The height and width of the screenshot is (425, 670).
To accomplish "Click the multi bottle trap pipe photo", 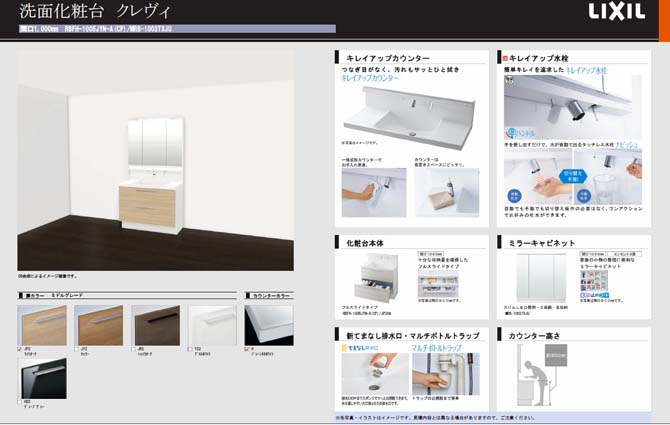I will [446, 374].
